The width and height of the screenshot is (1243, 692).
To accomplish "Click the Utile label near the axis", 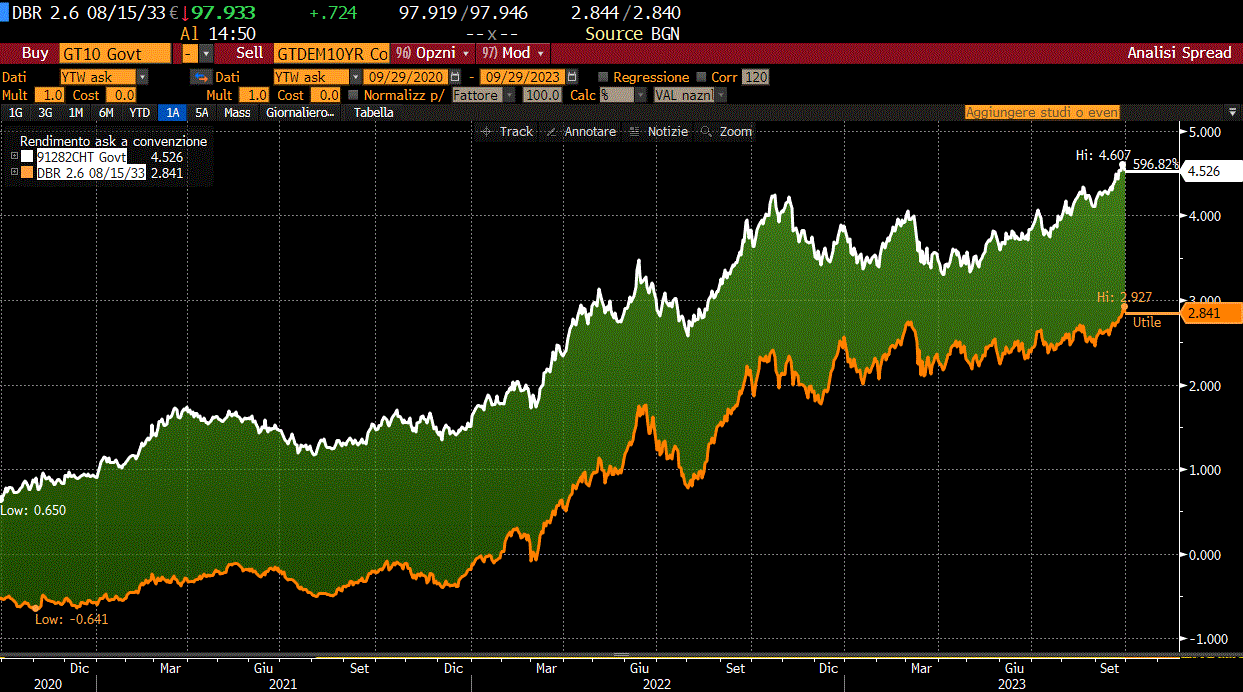I will pyautogui.click(x=1146, y=322).
